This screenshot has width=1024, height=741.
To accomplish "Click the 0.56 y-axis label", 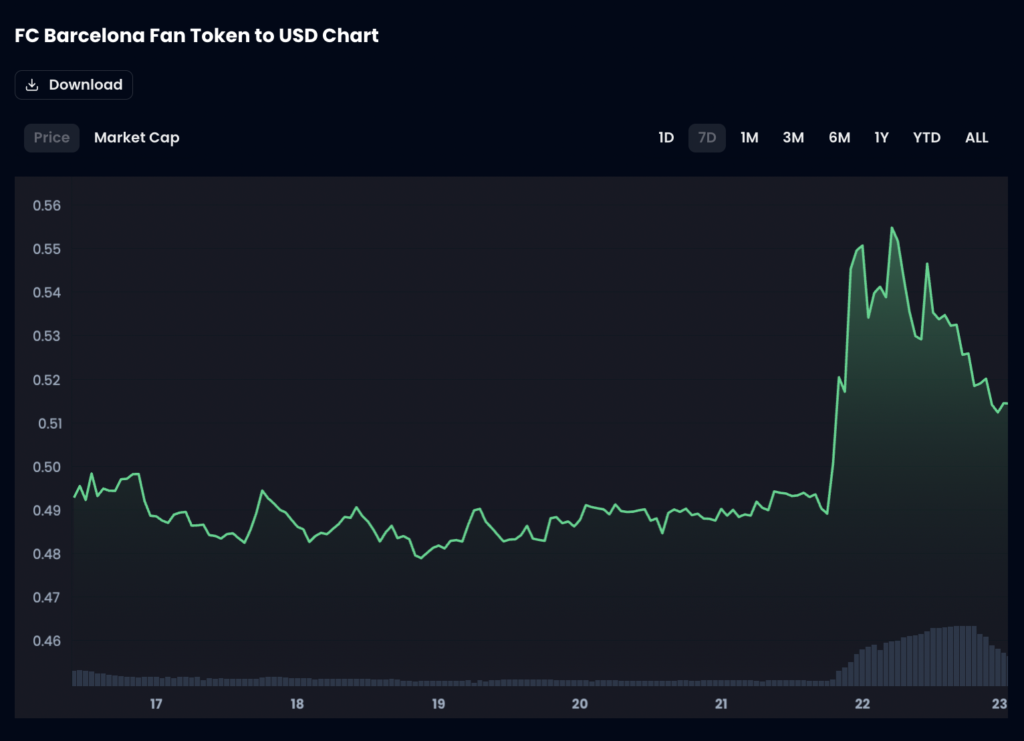I will [47, 206].
